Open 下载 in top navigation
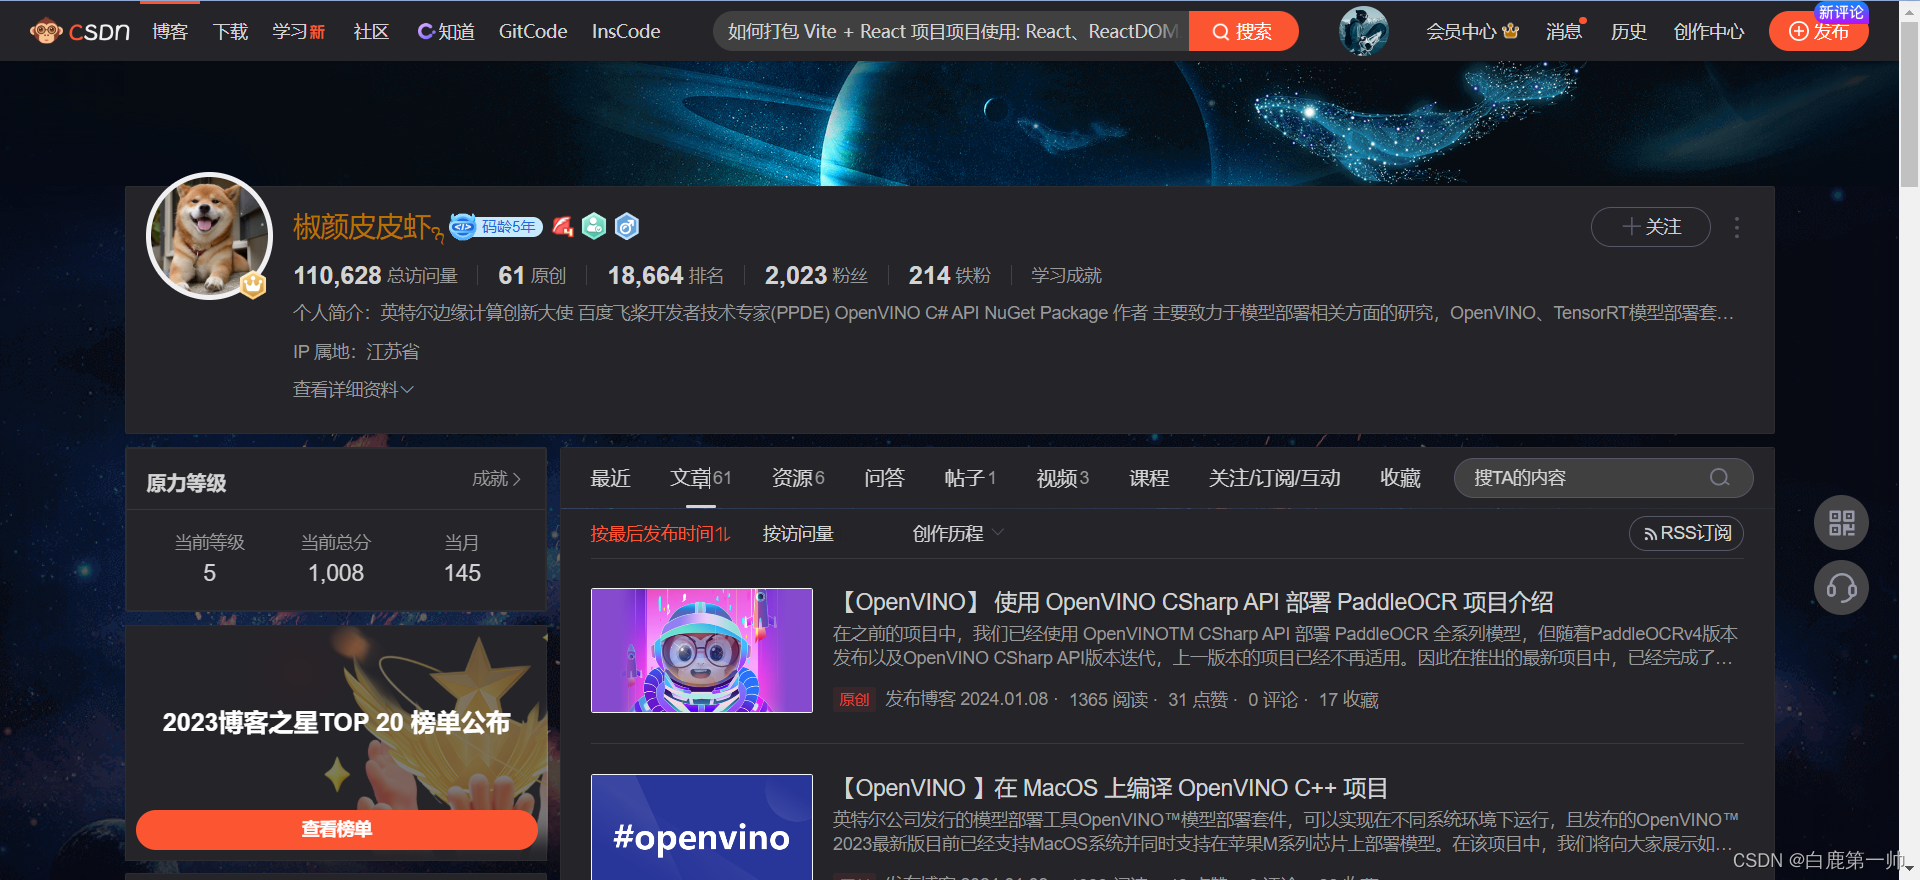Screen dimensions: 1920x880 click(230, 31)
